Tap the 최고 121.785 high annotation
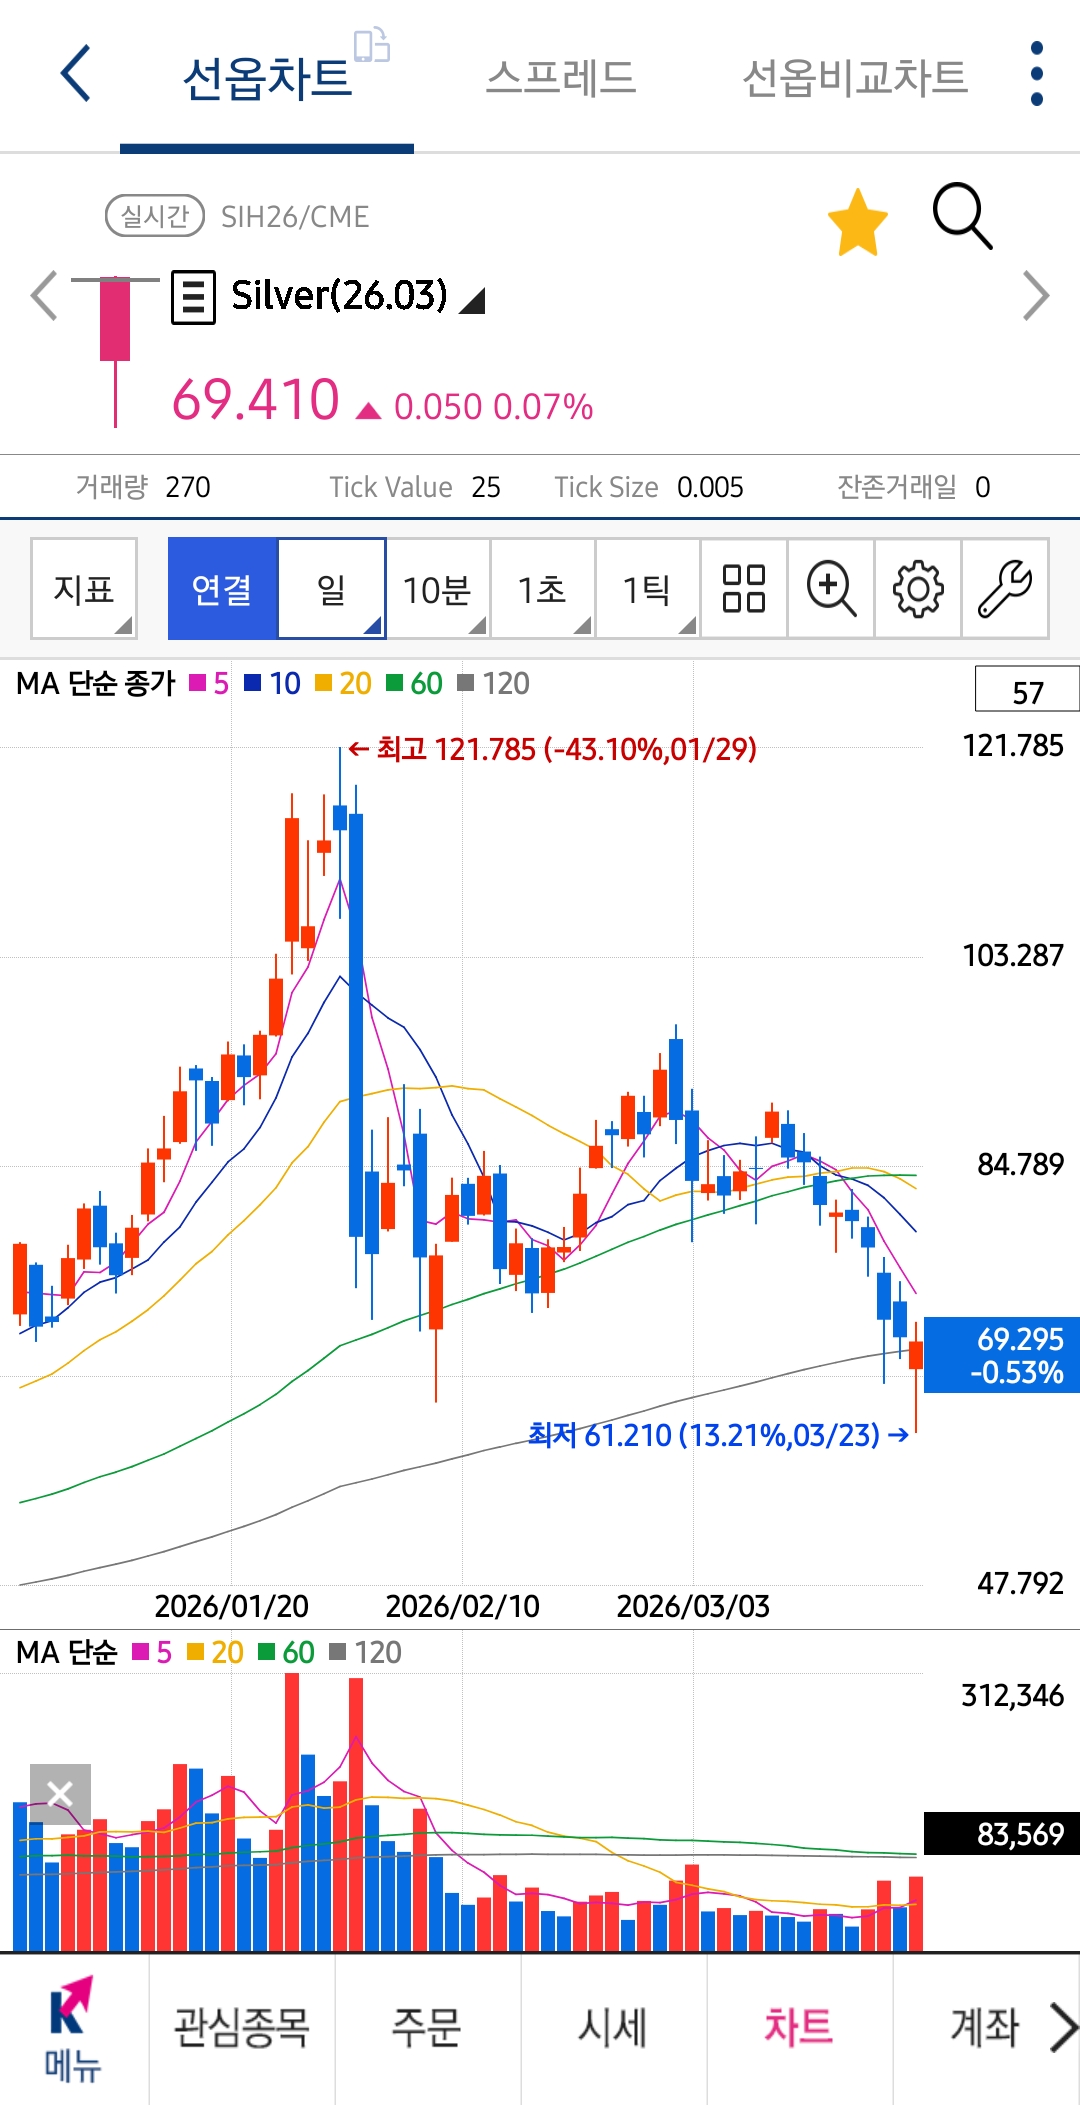The height and width of the screenshot is (2105, 1080). [x=552, y=749]
